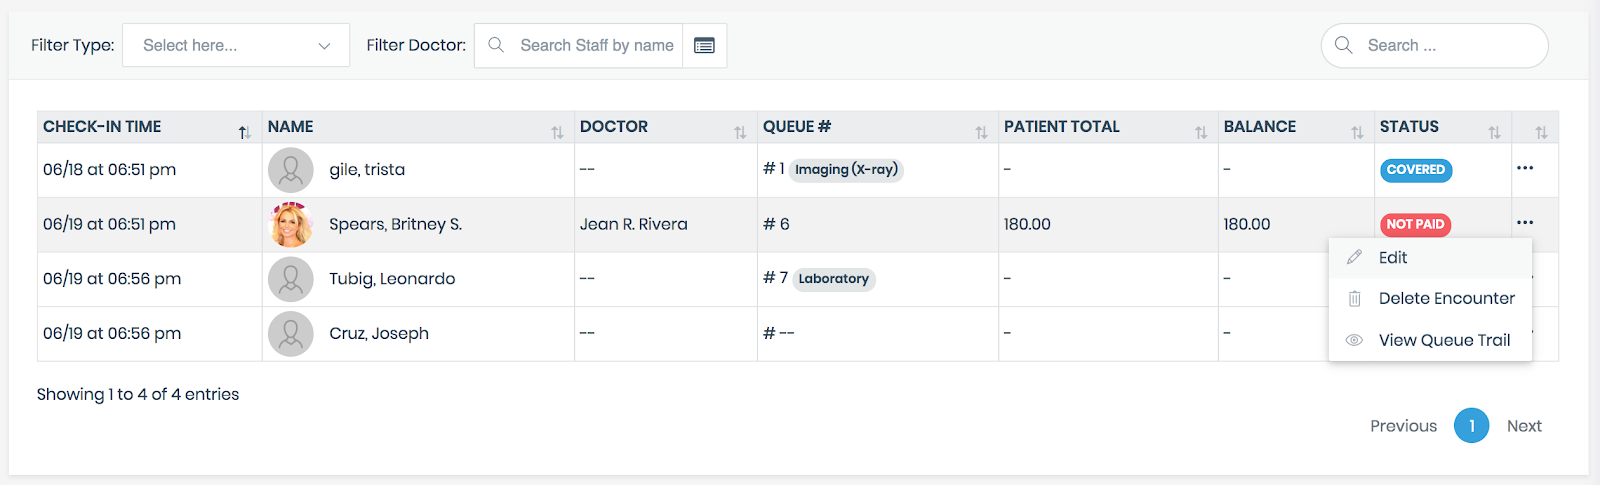Sort by Patient Total column arrows
Screen dimensions: 1600x485
point(1201,132)
